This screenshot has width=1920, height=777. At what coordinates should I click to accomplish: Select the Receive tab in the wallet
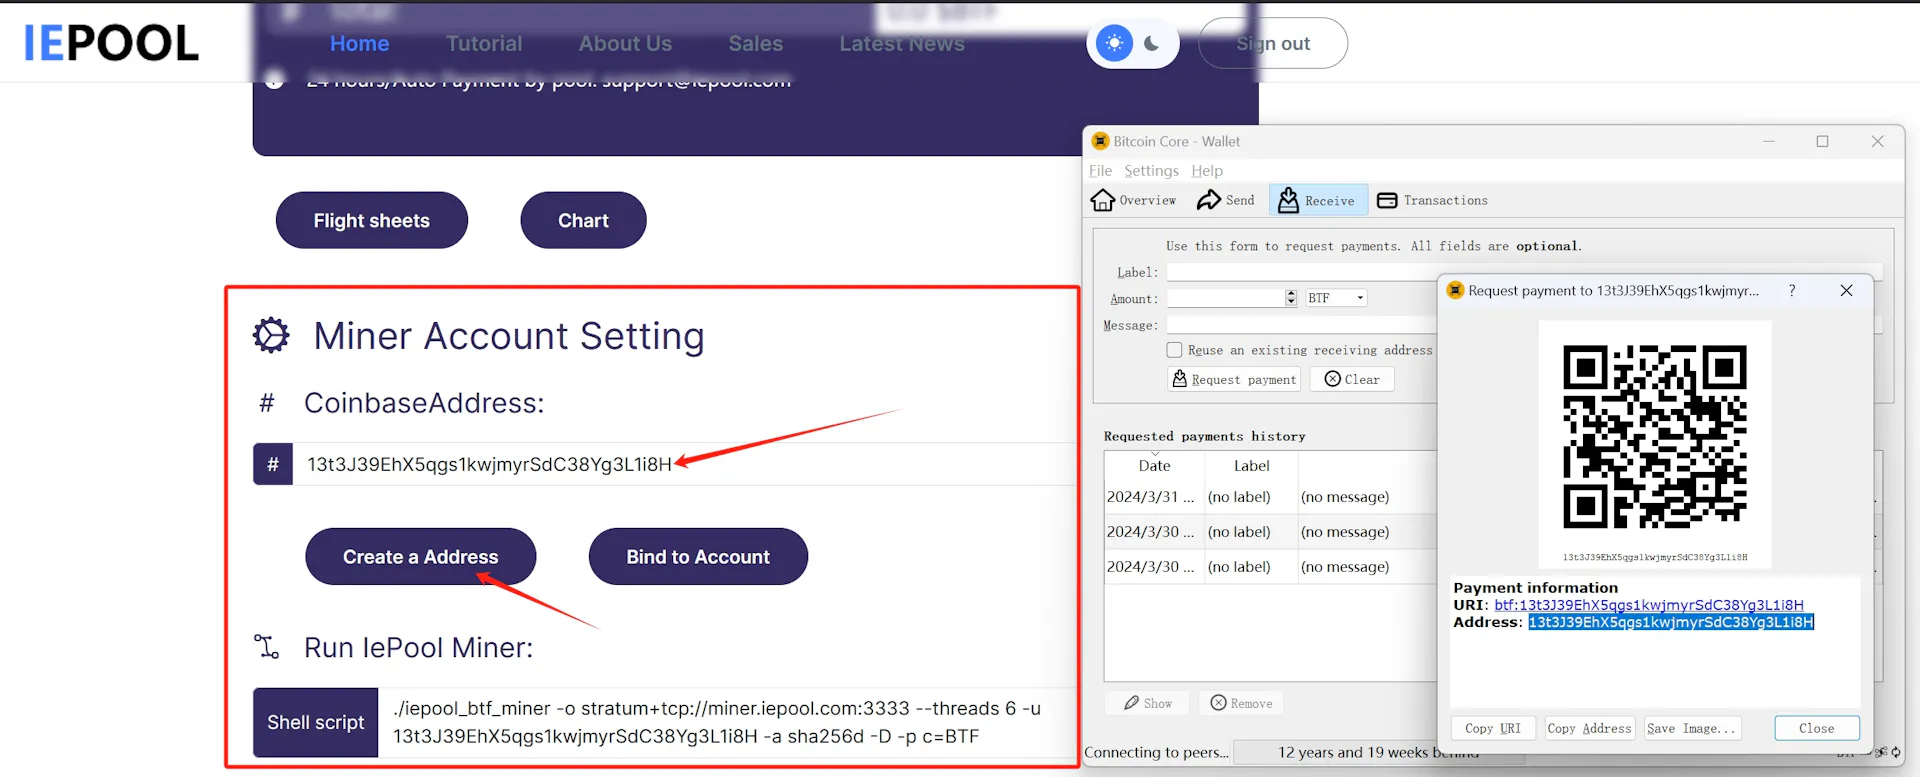click(1318, 200)
